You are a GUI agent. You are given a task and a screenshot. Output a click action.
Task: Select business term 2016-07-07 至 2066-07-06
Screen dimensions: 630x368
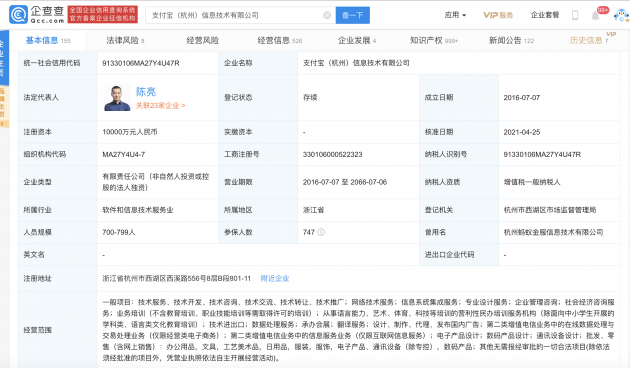[345, 182]
